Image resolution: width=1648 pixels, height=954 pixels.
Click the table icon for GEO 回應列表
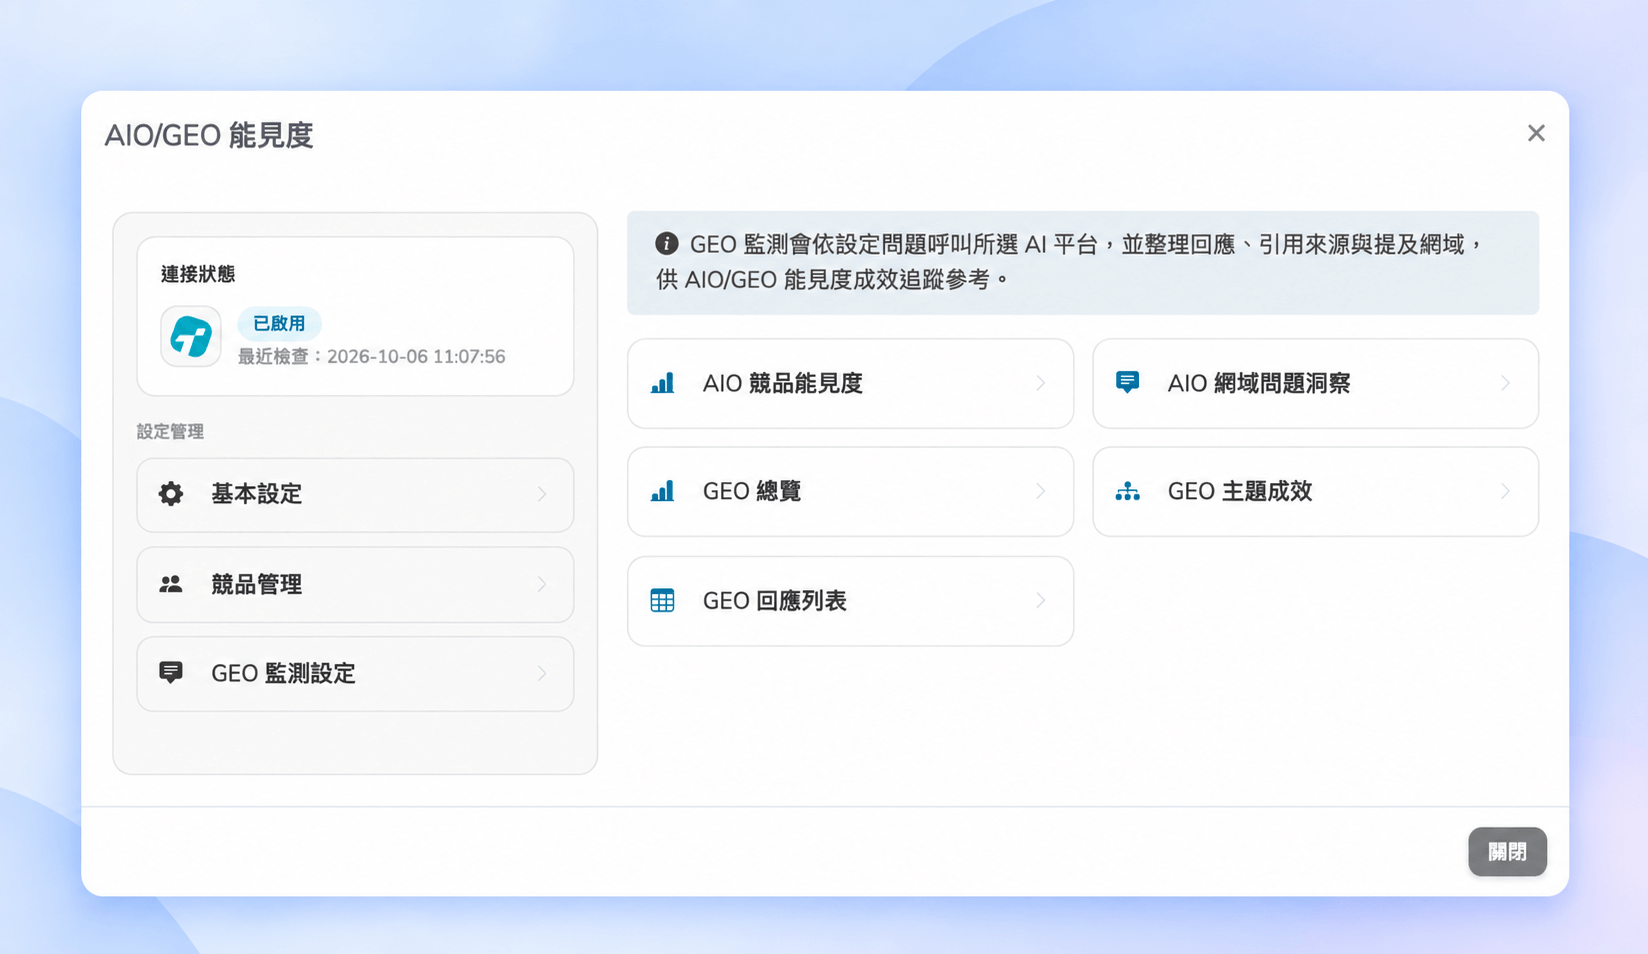pyautogui.click(x=662, y=600)
